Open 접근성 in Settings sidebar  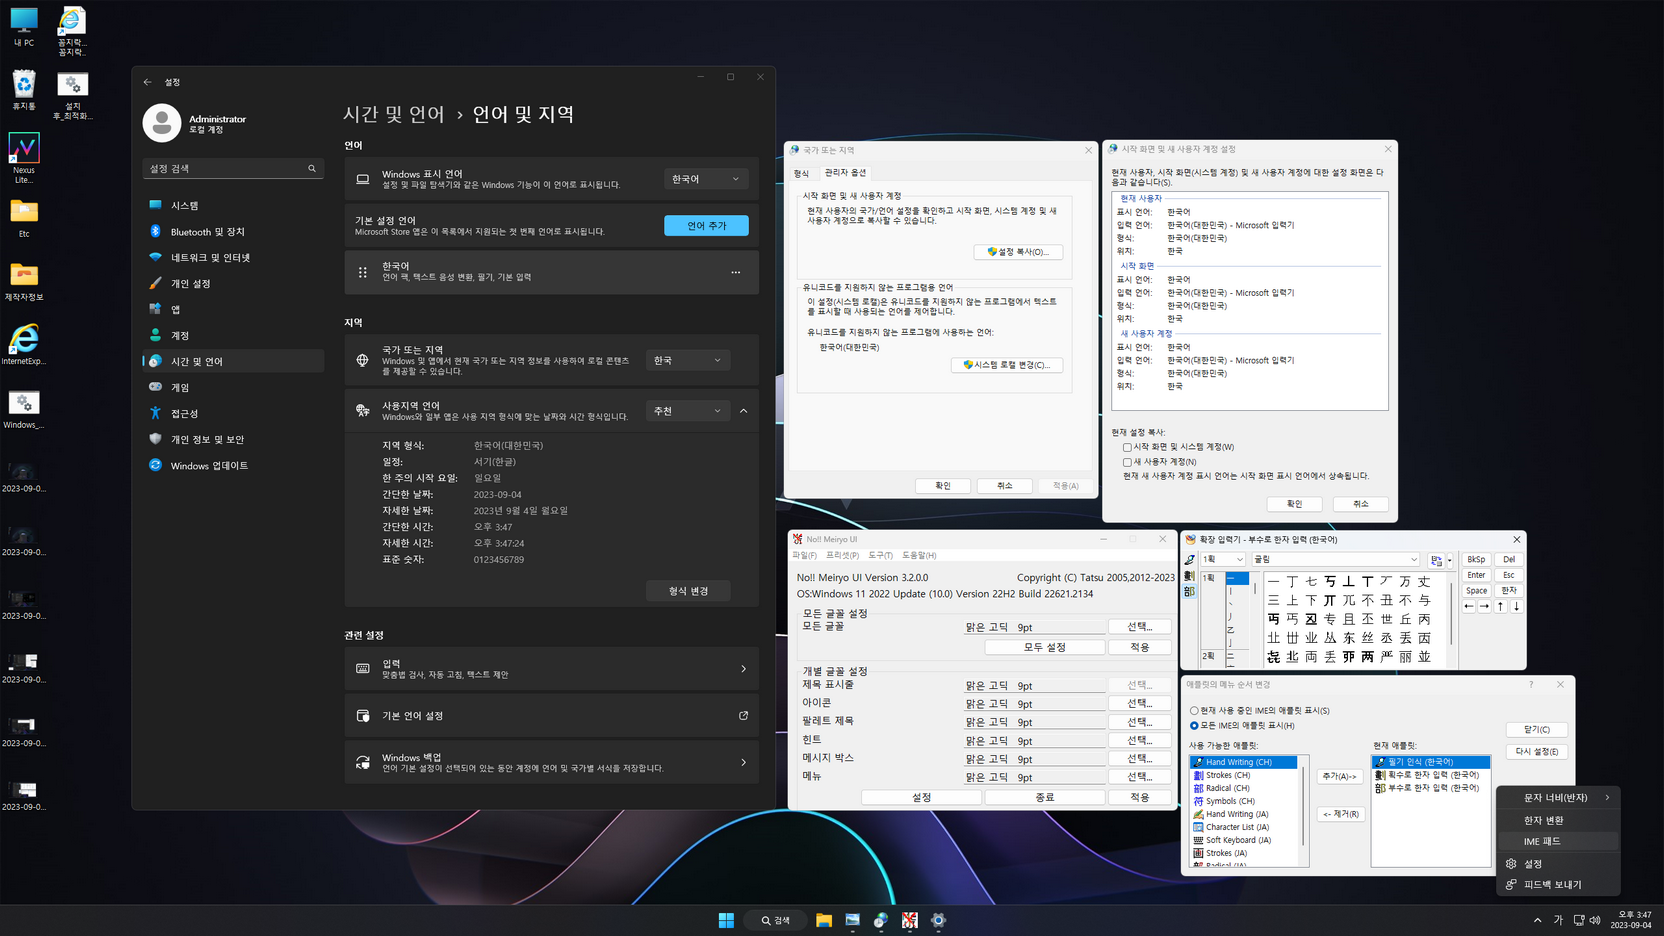(233, 413)
